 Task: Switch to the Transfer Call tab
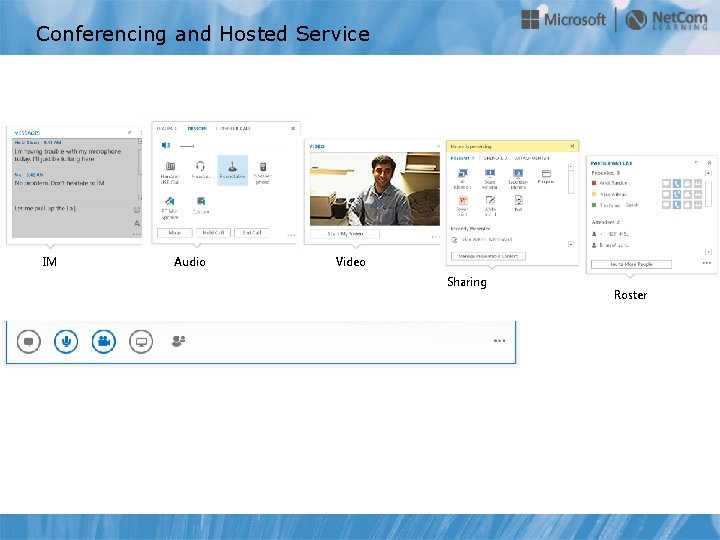coord(233,129)
